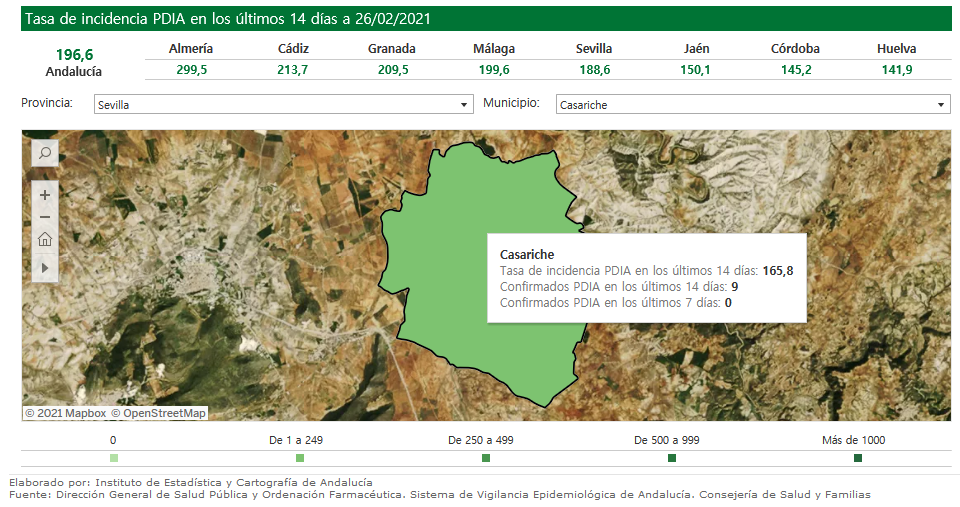Image resolution: width=960 pixels, height=507 pixels.
Task: Expand map tools with arrow icon
Action: pyautogui.click(x=45, y=267)
